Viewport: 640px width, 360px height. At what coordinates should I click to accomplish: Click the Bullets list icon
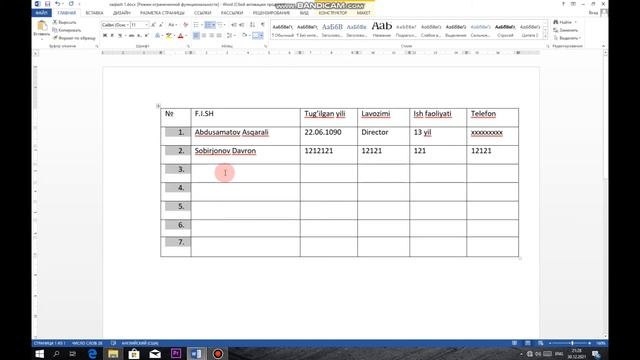point(196,25)
